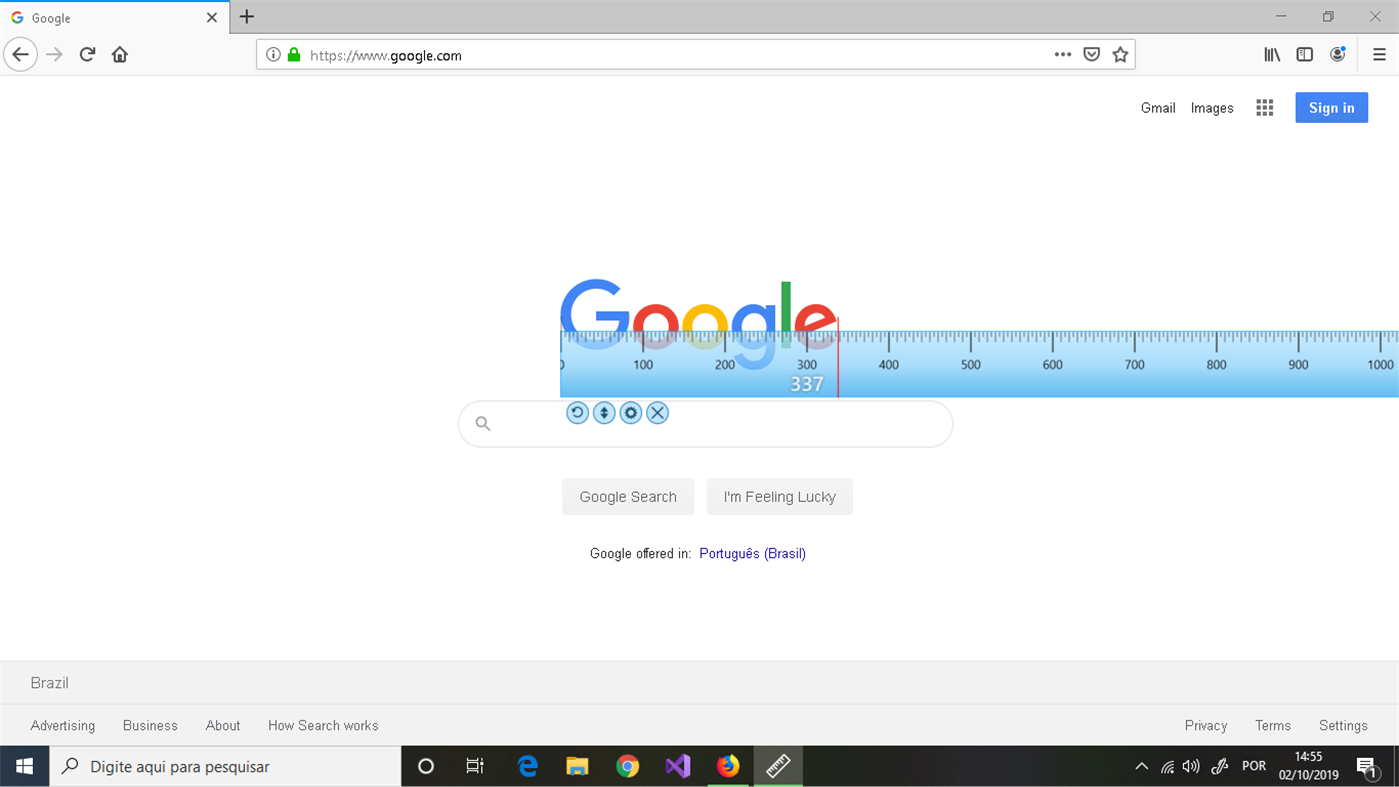Open the Windows Start menu
The height and width of the screenshot is (787, 1399).
coord(25,767)
